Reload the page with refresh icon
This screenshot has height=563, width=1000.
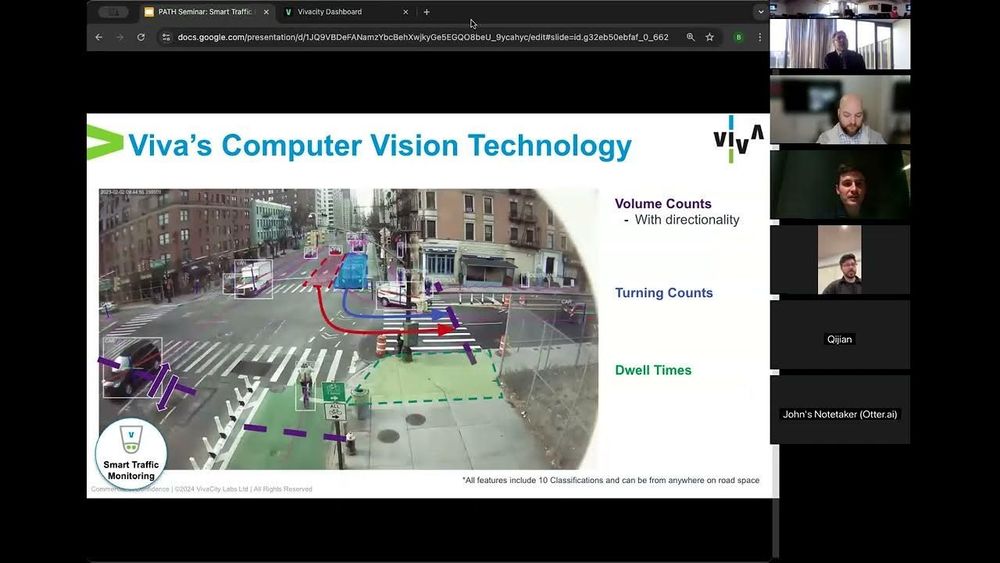[141, 38]
